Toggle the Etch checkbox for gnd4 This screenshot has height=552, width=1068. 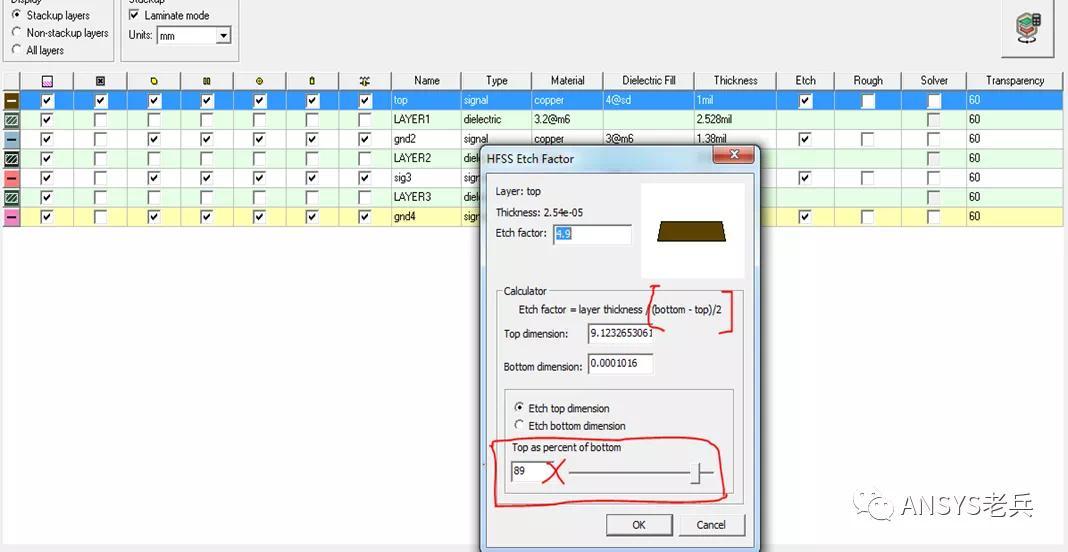pos(805,217)
